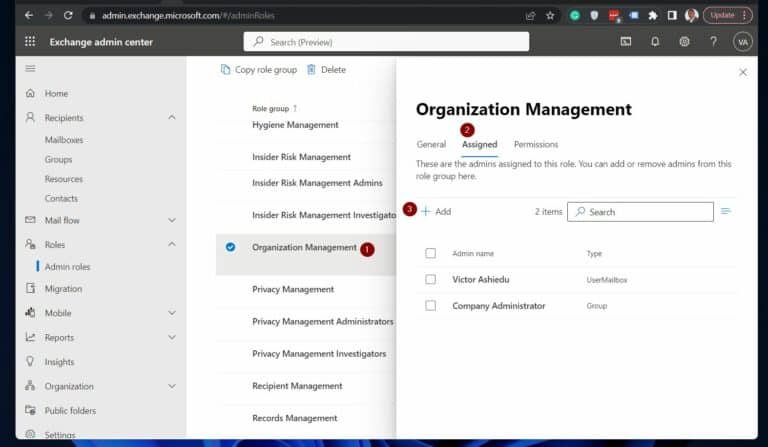Deselect the Organization Management row checkmark
The height and width of the screenshot is (447, 768).
point(230,247)
